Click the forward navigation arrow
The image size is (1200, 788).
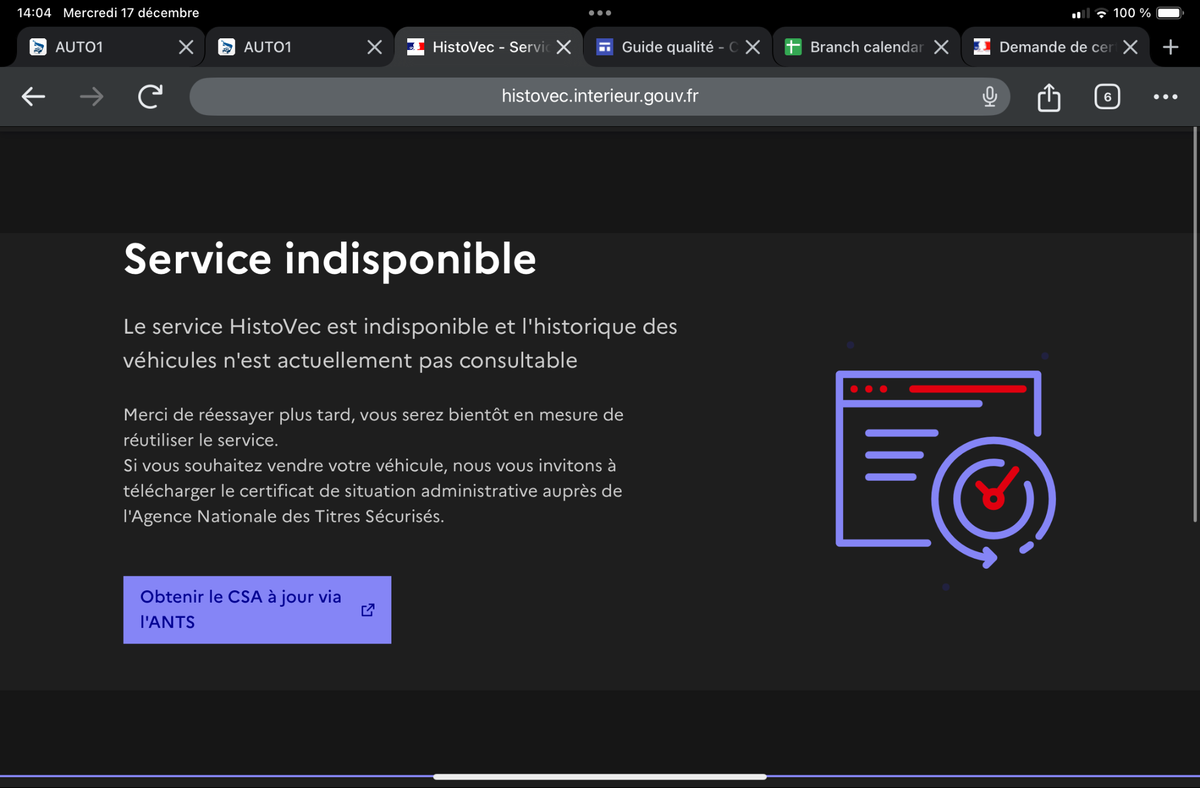point(91,97)
